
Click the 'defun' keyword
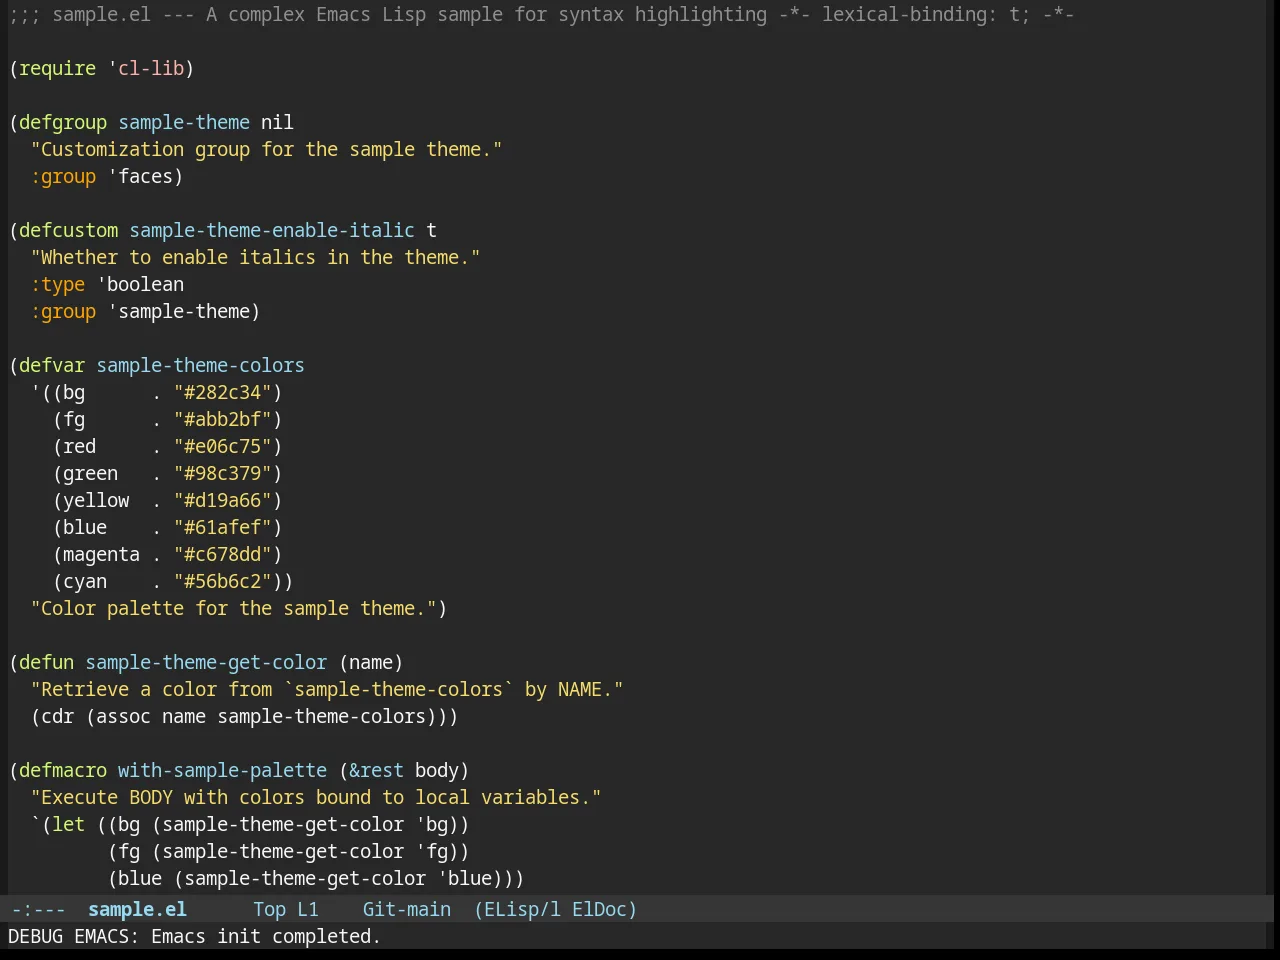pos(46,662)
